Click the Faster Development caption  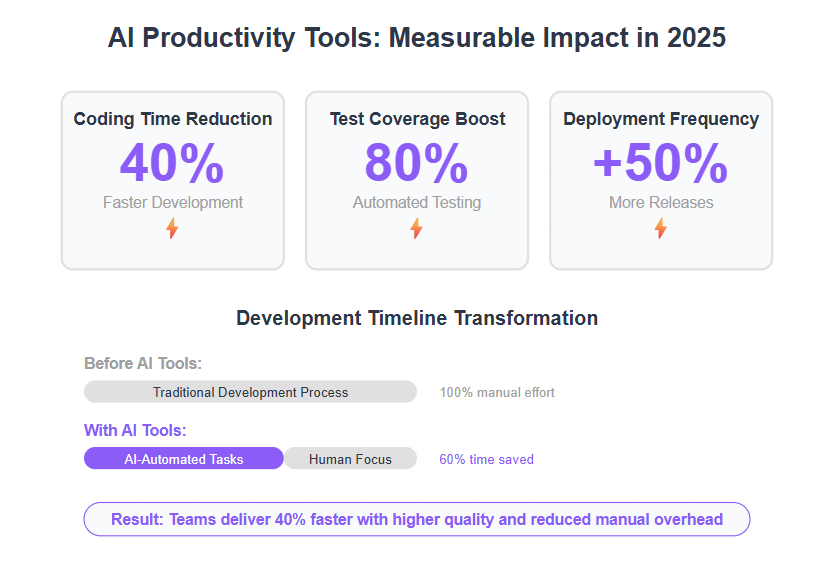click(x=173, y=202)
